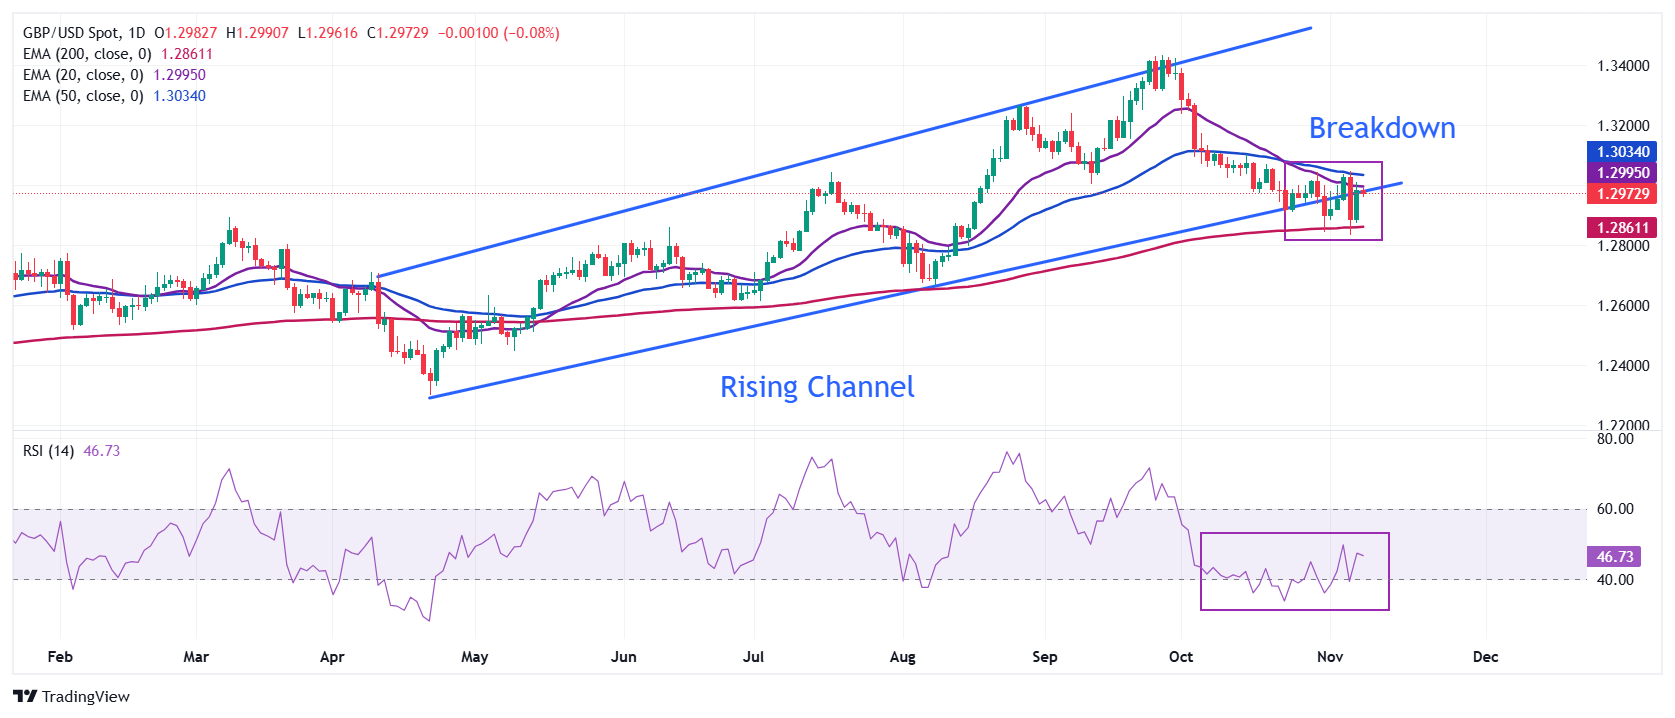
Task: Open the RSI (14) indicator legend
Action: (x=48, y=451)
